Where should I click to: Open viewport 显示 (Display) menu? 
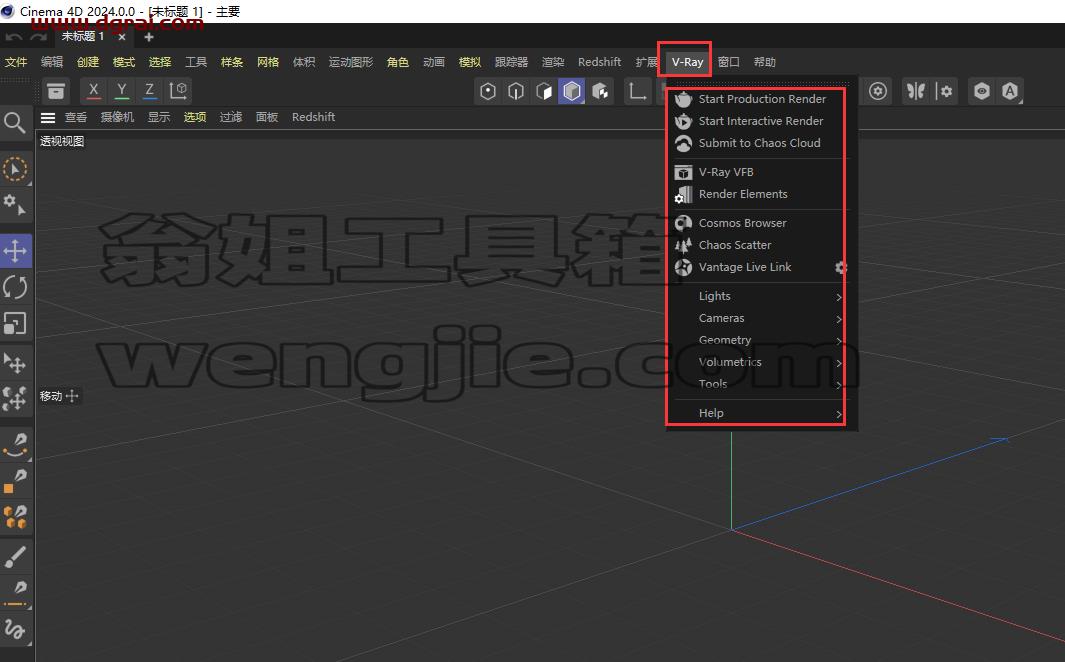pos(158,117)
